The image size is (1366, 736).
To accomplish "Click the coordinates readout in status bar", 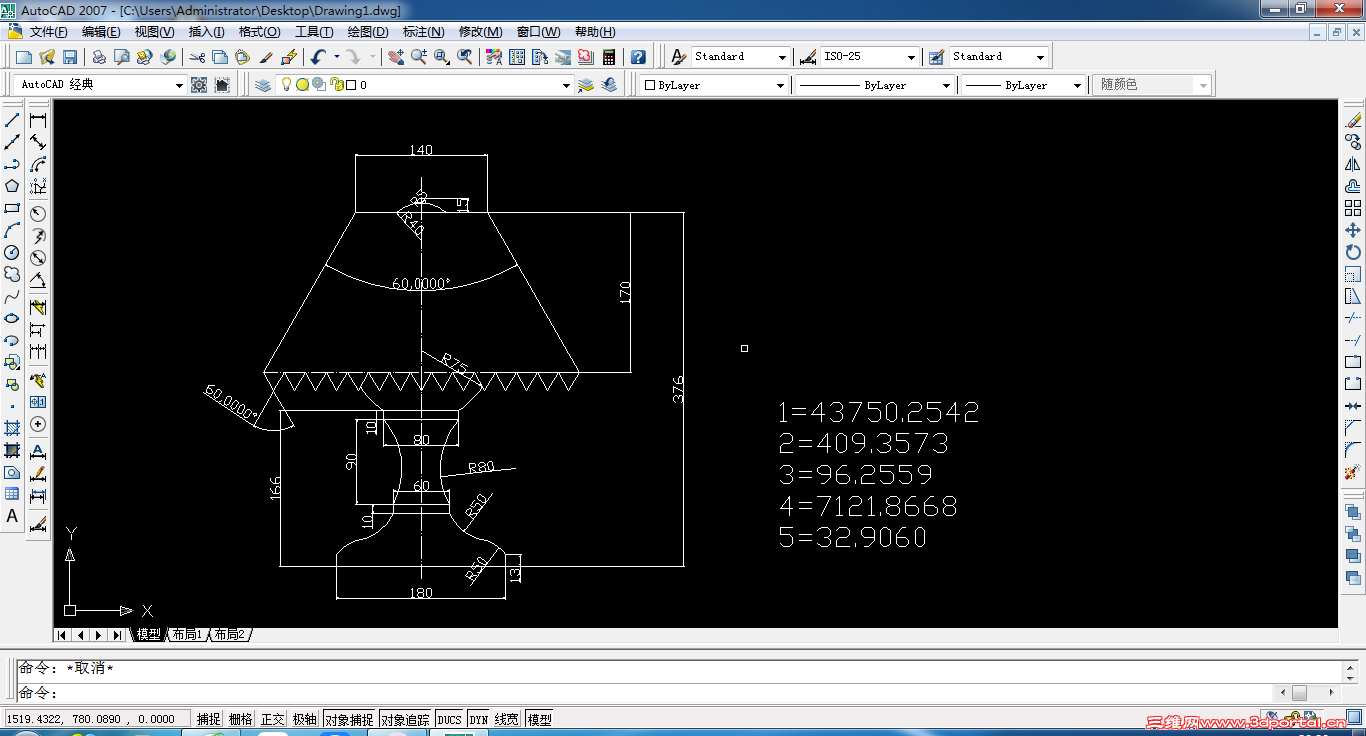I will point(96,719).
